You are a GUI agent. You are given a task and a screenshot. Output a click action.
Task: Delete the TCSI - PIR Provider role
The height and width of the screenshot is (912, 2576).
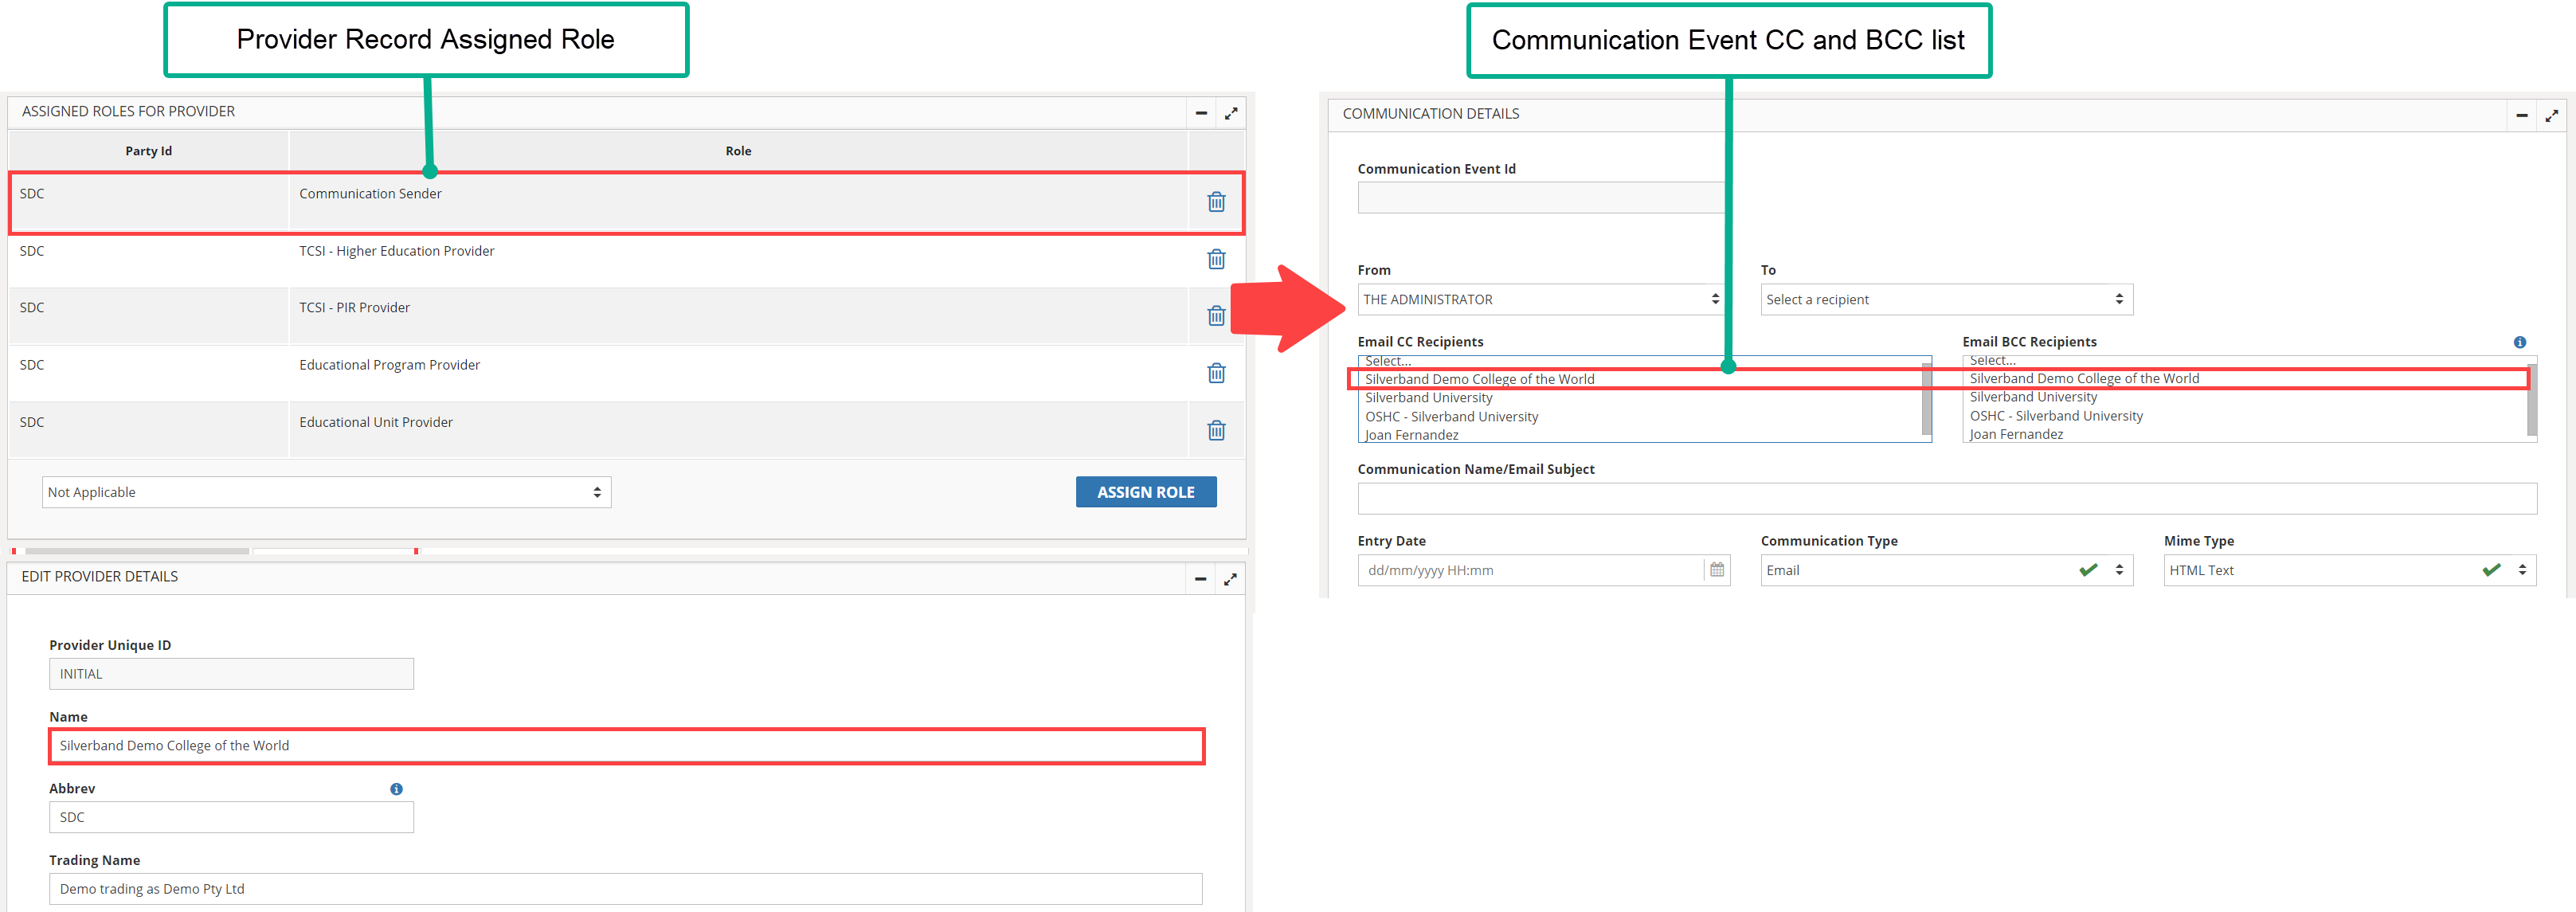(1216, 316)
